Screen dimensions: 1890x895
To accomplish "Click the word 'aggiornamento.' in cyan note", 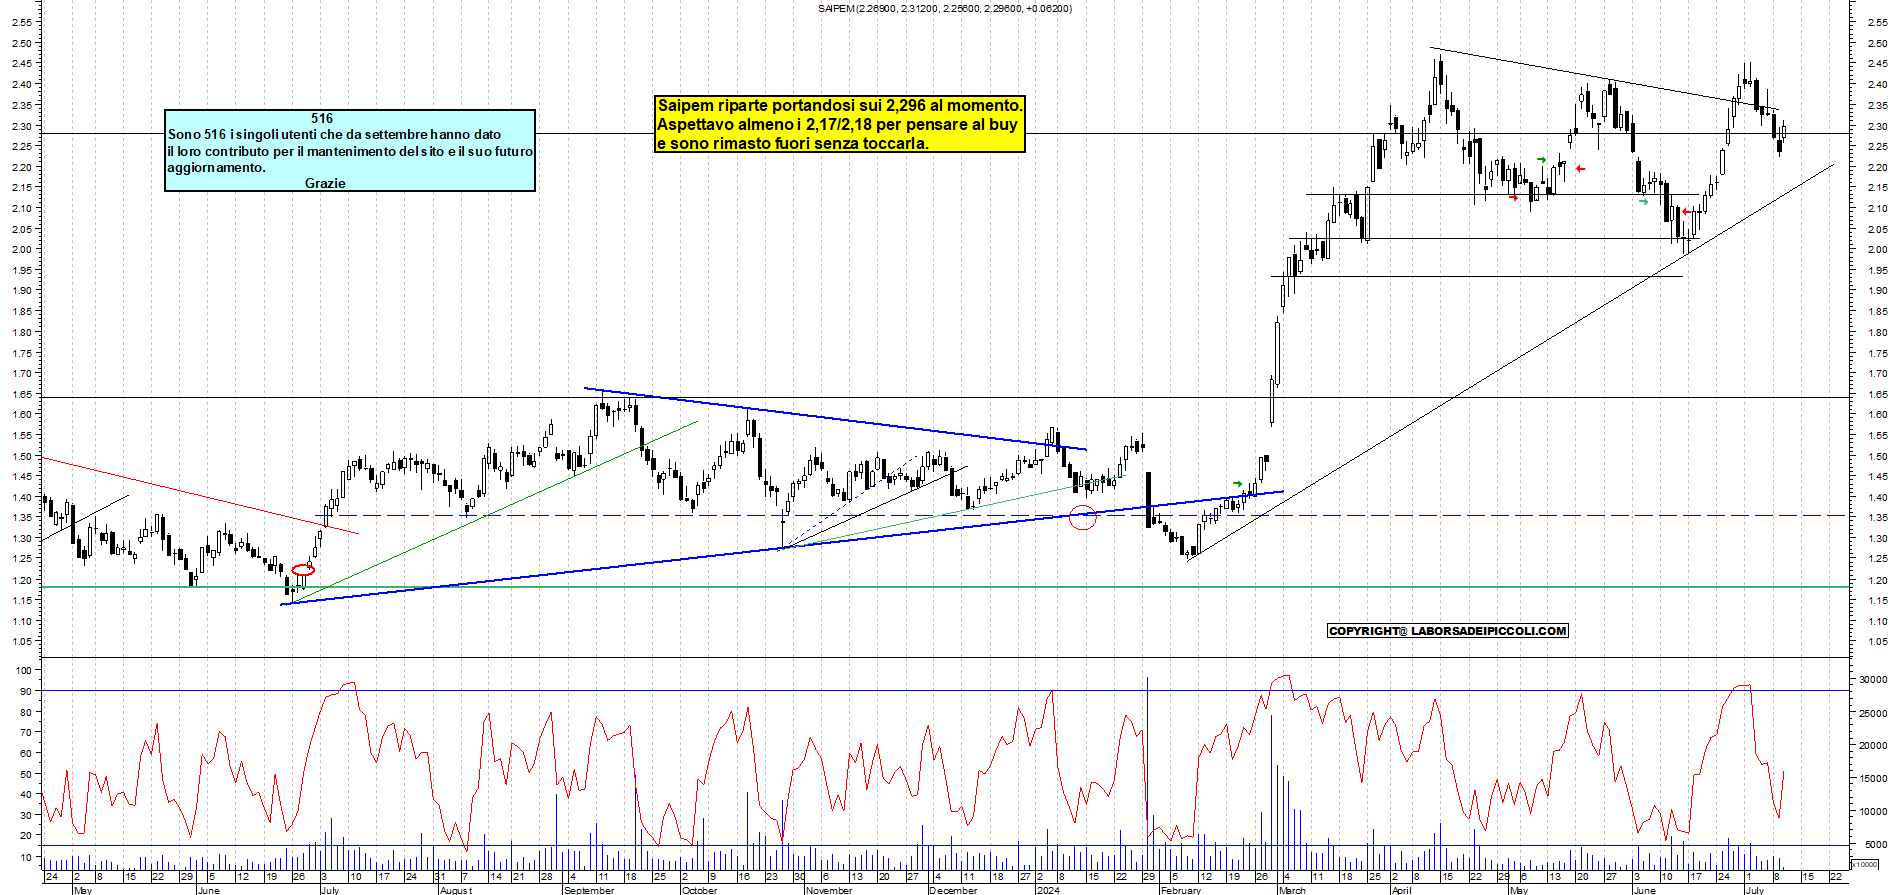I will pos(217,167).
